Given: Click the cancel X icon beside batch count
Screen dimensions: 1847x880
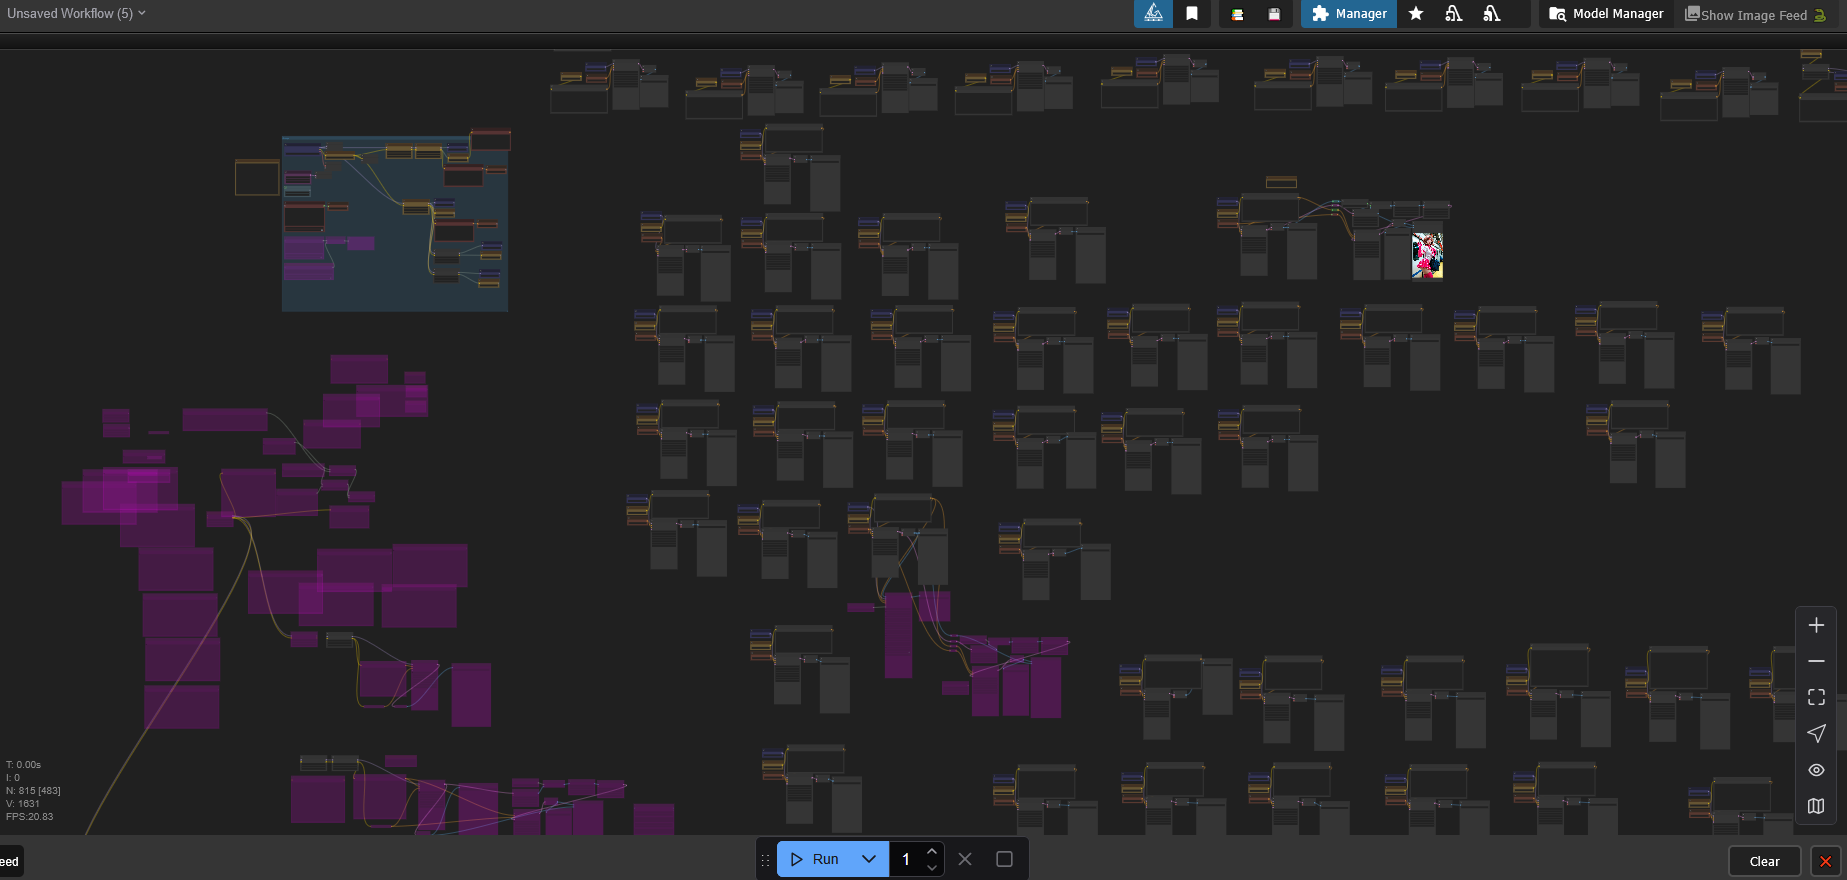Looking at the screenshot, I should [x=965, y=859].
